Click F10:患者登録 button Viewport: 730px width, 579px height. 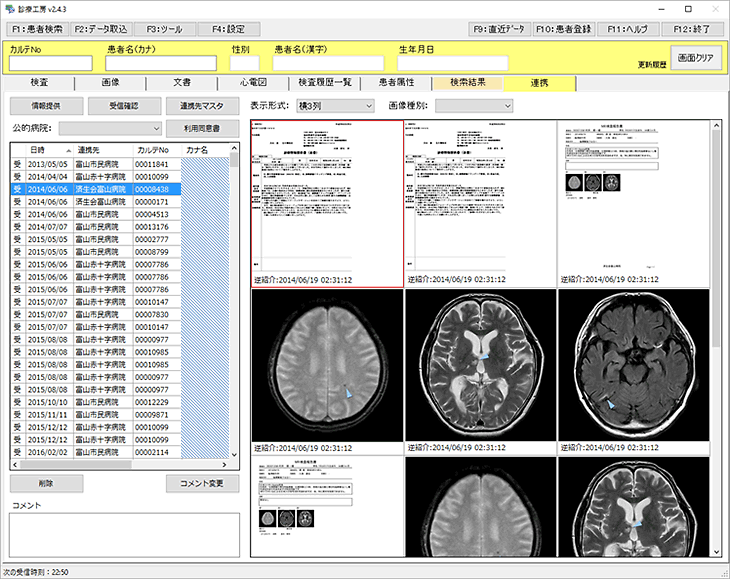click(563, 29)
